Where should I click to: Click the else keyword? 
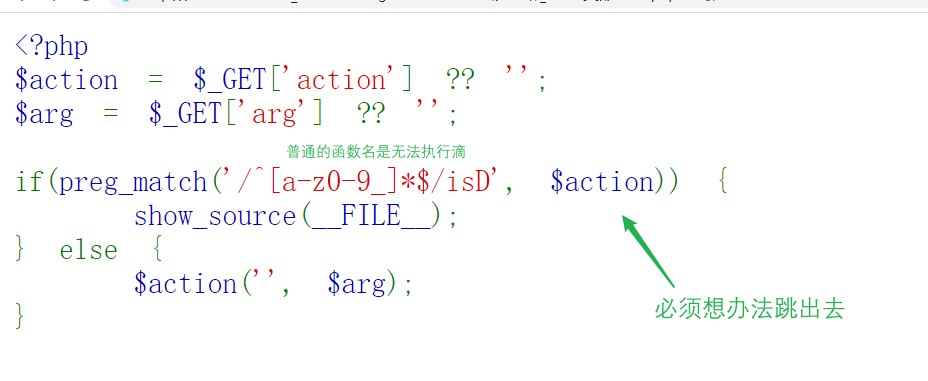tap(89, 250)
